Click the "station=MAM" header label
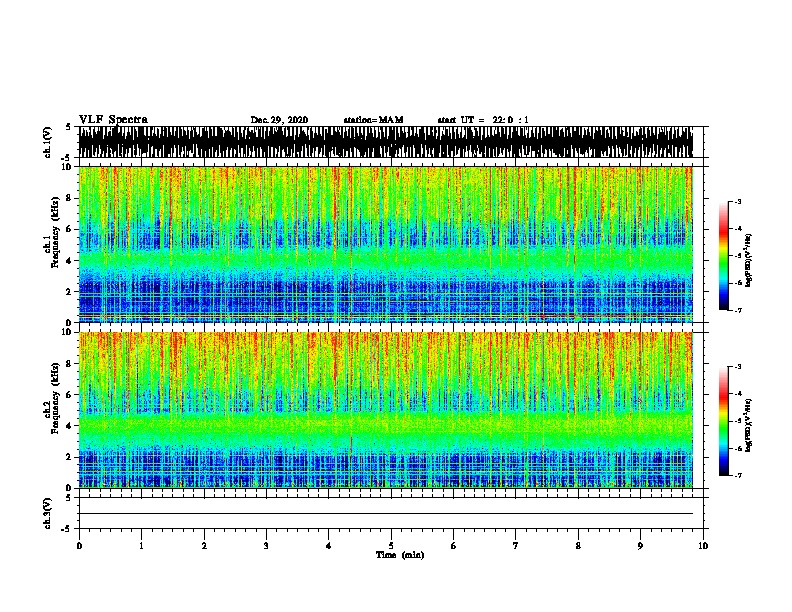The image size is (792, 612). click(x=373, y=120)
